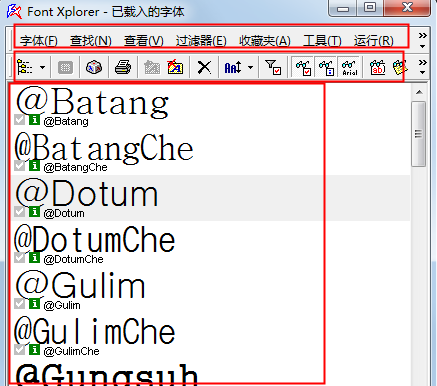Click the dice random font icon
Image resolution: width=437 pixels, height=386 pixels.
[x=94, y=68]
